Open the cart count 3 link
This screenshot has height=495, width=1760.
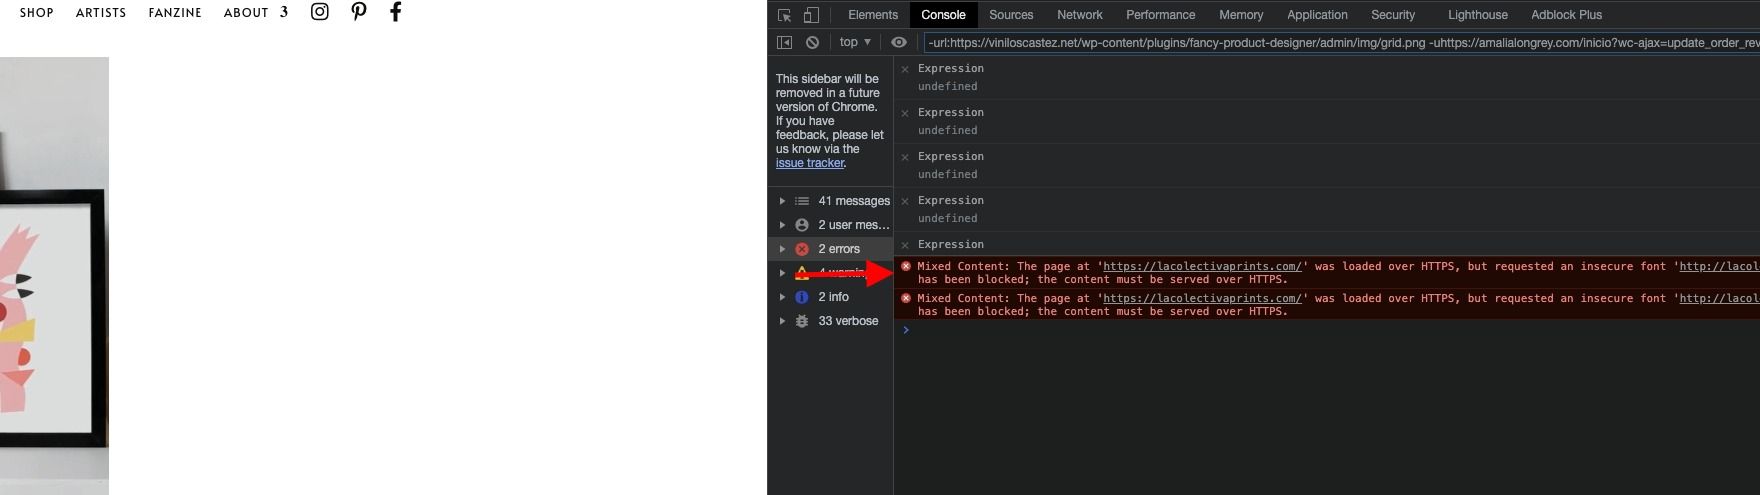tap(284, 12)
